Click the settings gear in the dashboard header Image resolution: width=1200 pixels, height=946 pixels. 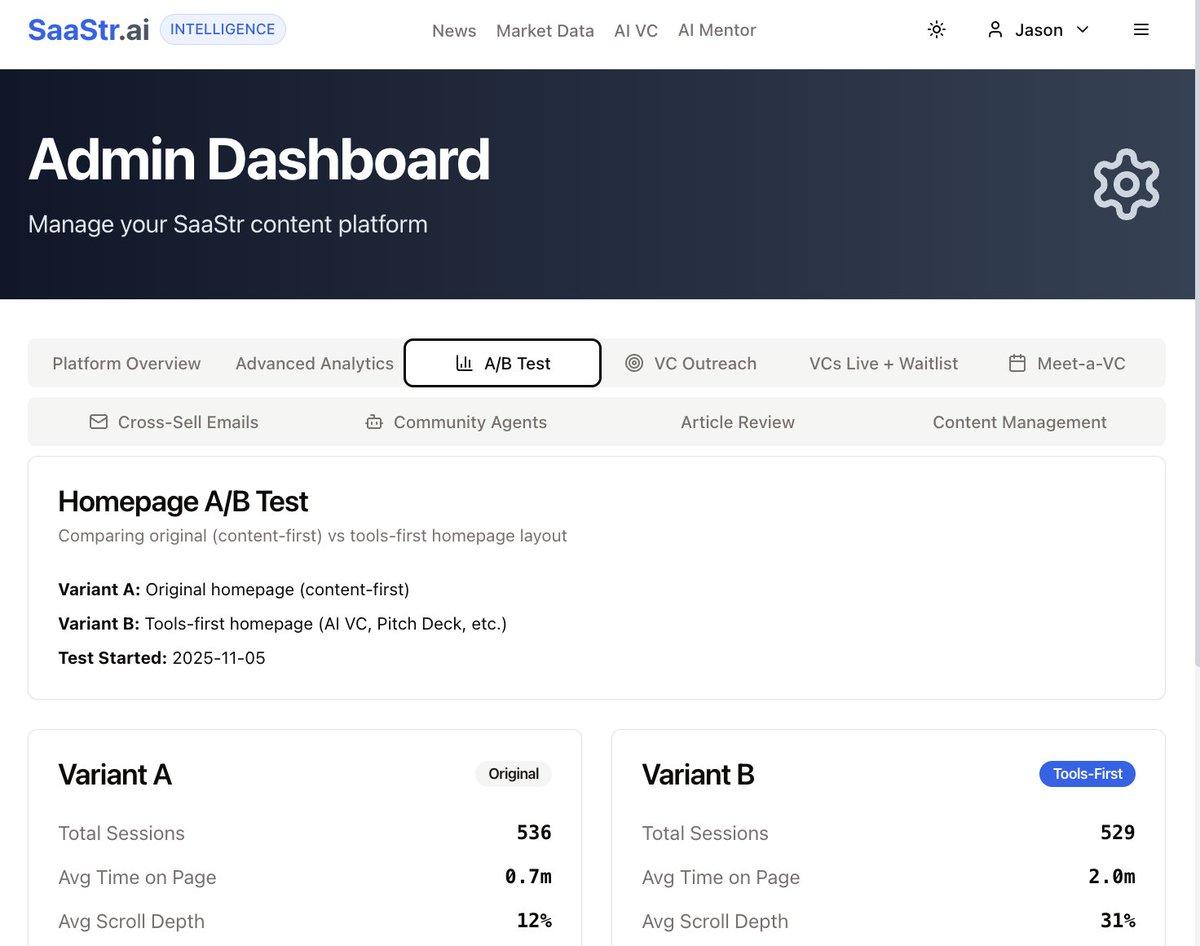pyautogui.click(x=1126, y=183)
